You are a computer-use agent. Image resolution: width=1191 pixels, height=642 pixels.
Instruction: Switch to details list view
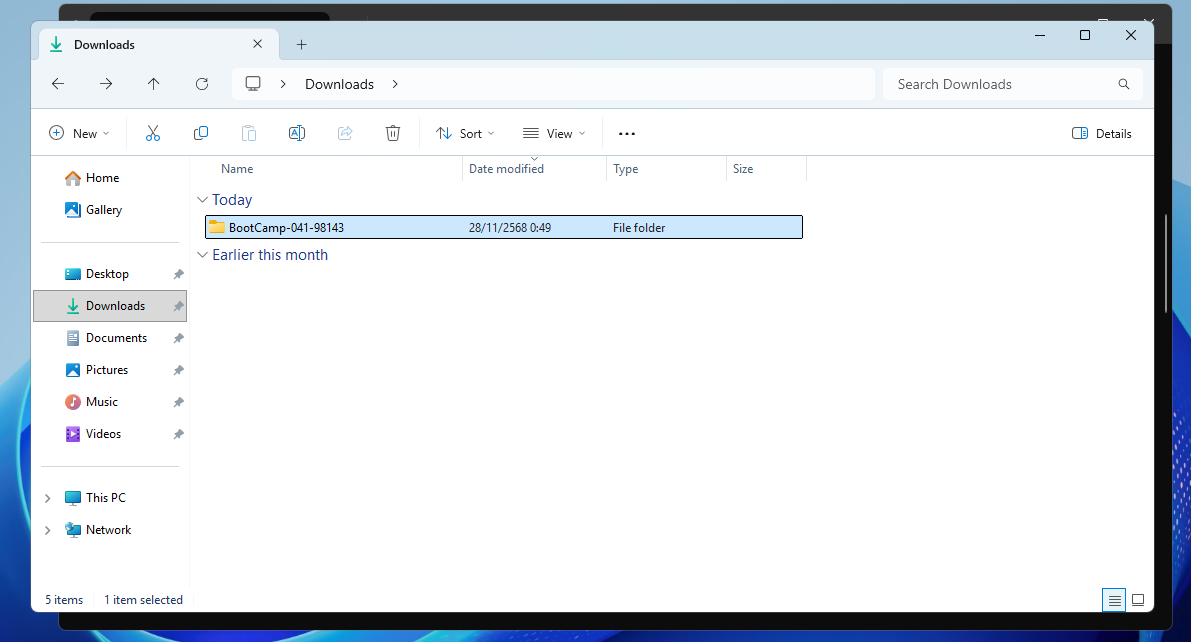(x=1114, y=600)
